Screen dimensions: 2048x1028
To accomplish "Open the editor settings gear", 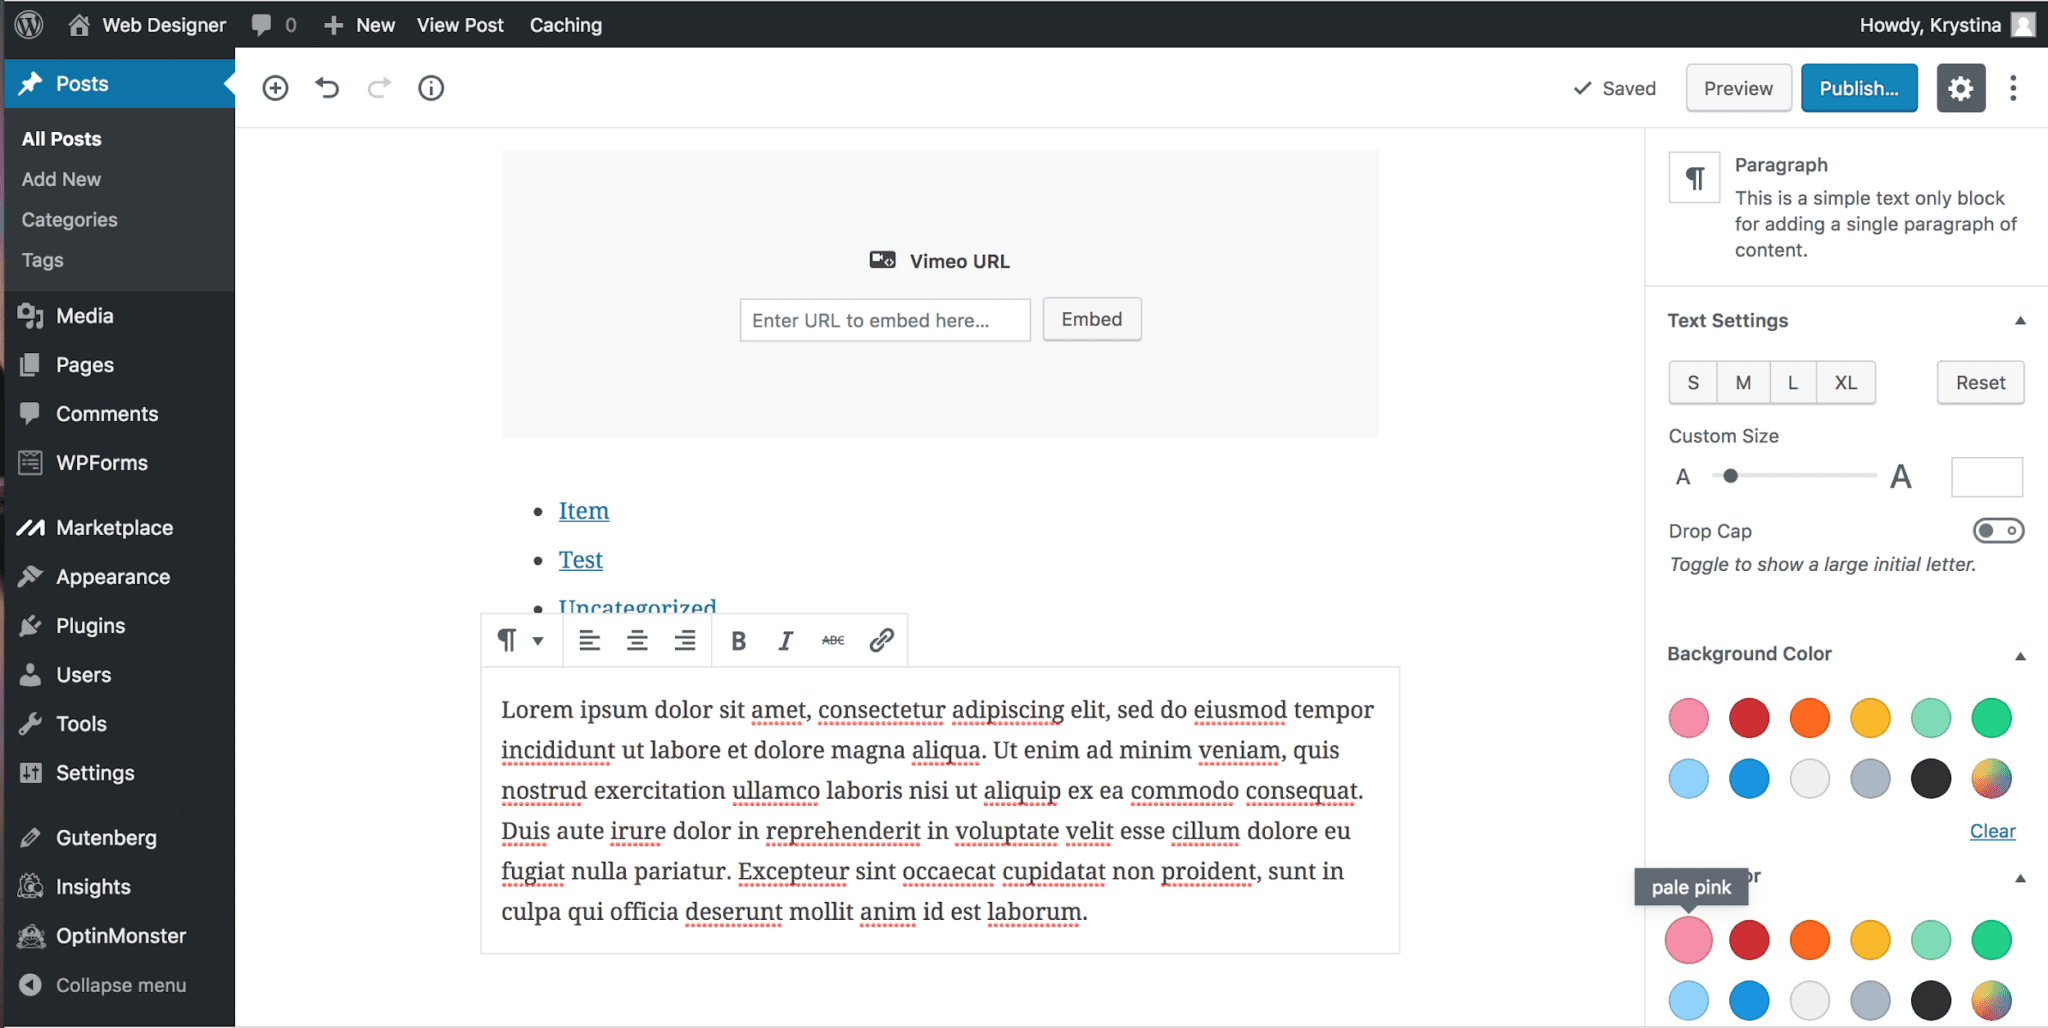I will coord(1961,88).
